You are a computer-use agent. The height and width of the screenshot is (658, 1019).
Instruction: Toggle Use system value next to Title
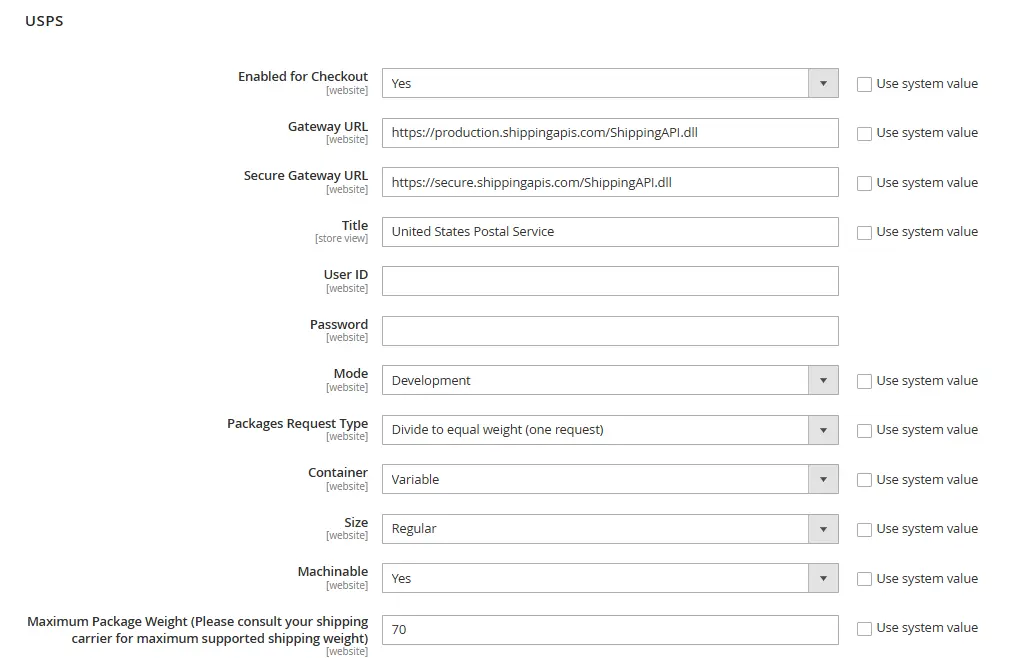(x=864, y=232)
